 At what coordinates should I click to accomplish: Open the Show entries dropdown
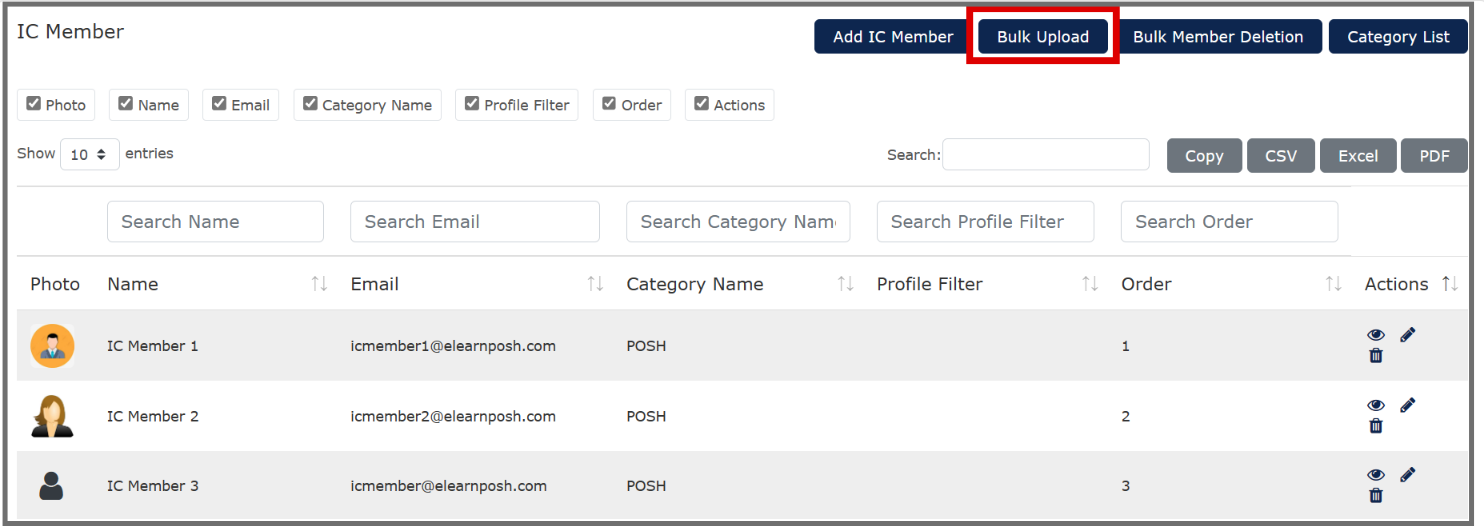click(x=90, y=155)
